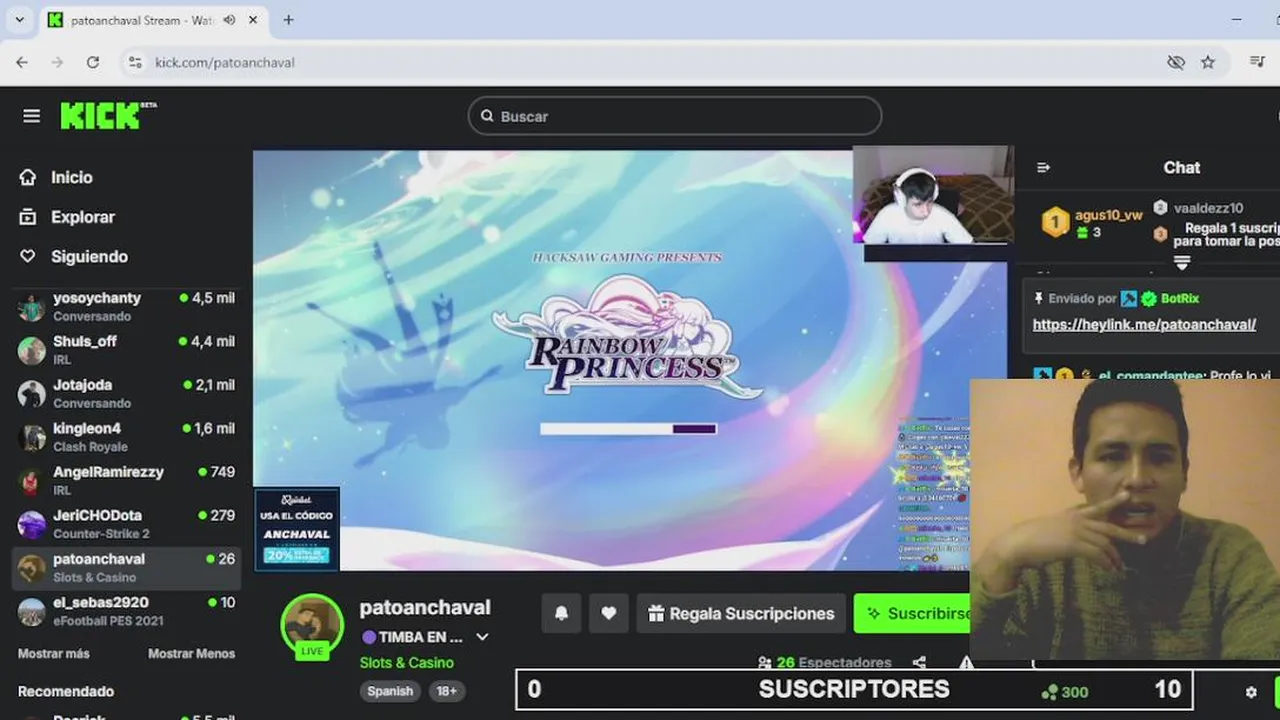Click the site information icon in address bar

(x=136, y=62)
